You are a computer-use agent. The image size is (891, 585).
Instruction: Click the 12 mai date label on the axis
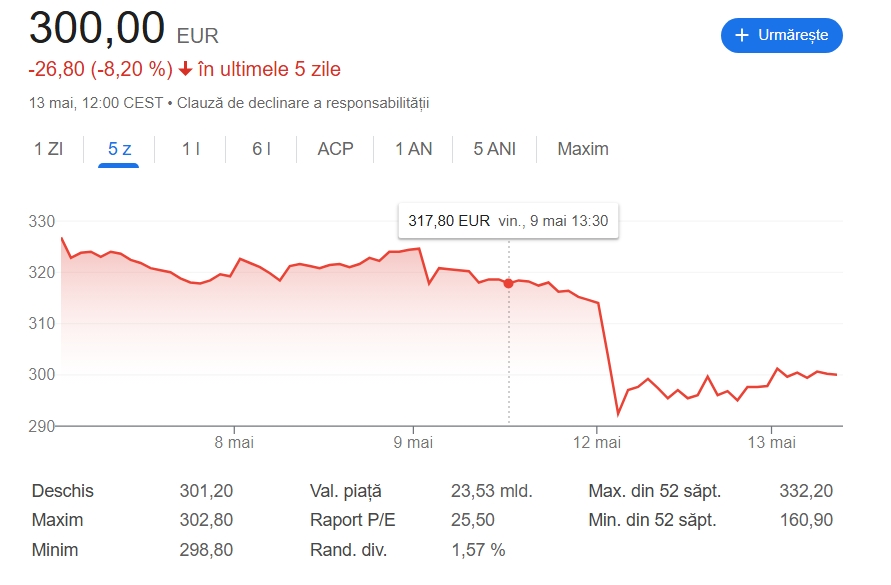pos(597,441)
